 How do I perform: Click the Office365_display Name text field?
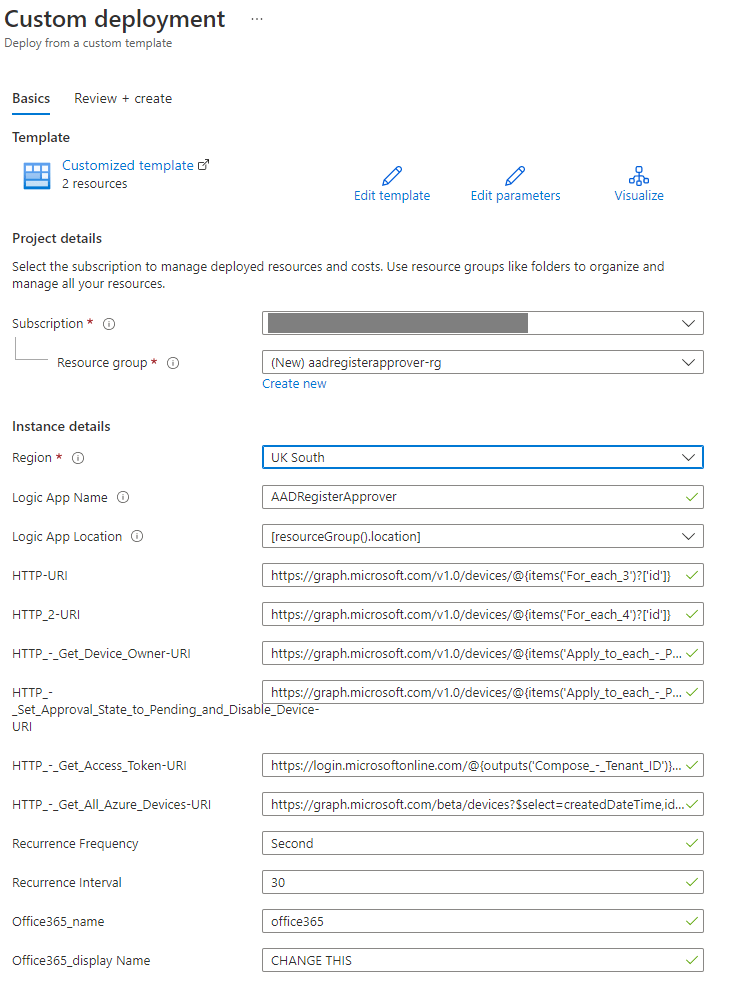point(472,960)
